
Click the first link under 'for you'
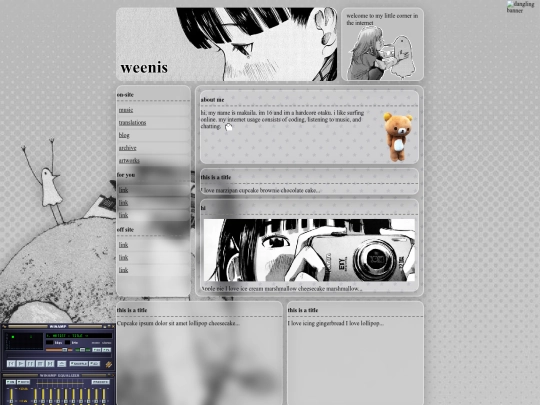[x=123, y=190]
